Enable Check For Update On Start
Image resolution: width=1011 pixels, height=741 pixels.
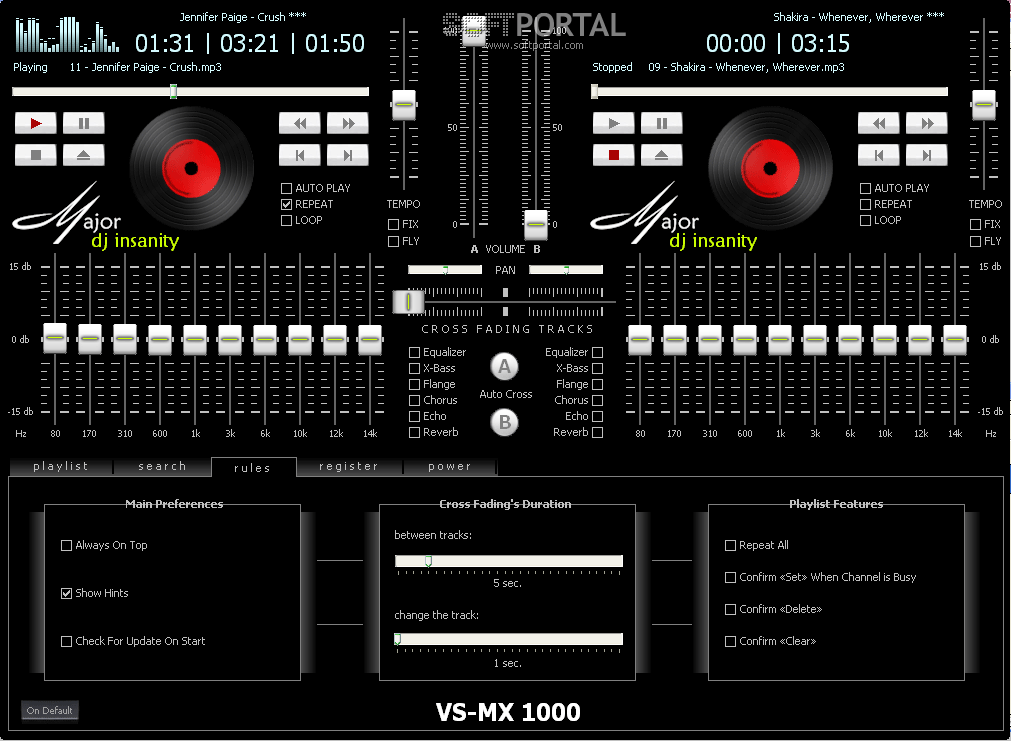[x=66, y=642]
